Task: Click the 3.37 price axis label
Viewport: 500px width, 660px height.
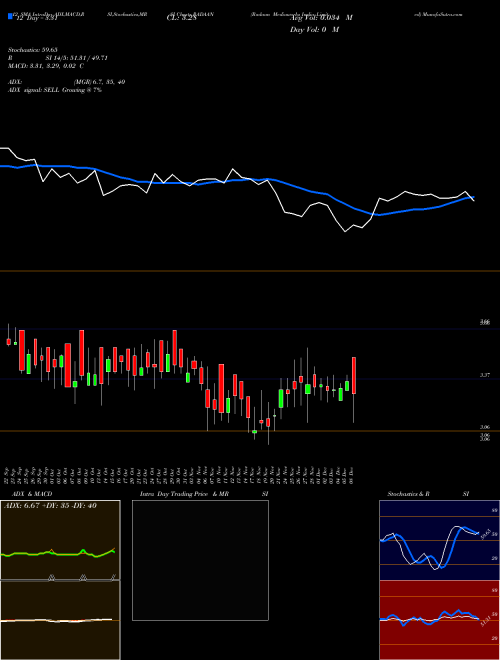Action: coord(485,375)
